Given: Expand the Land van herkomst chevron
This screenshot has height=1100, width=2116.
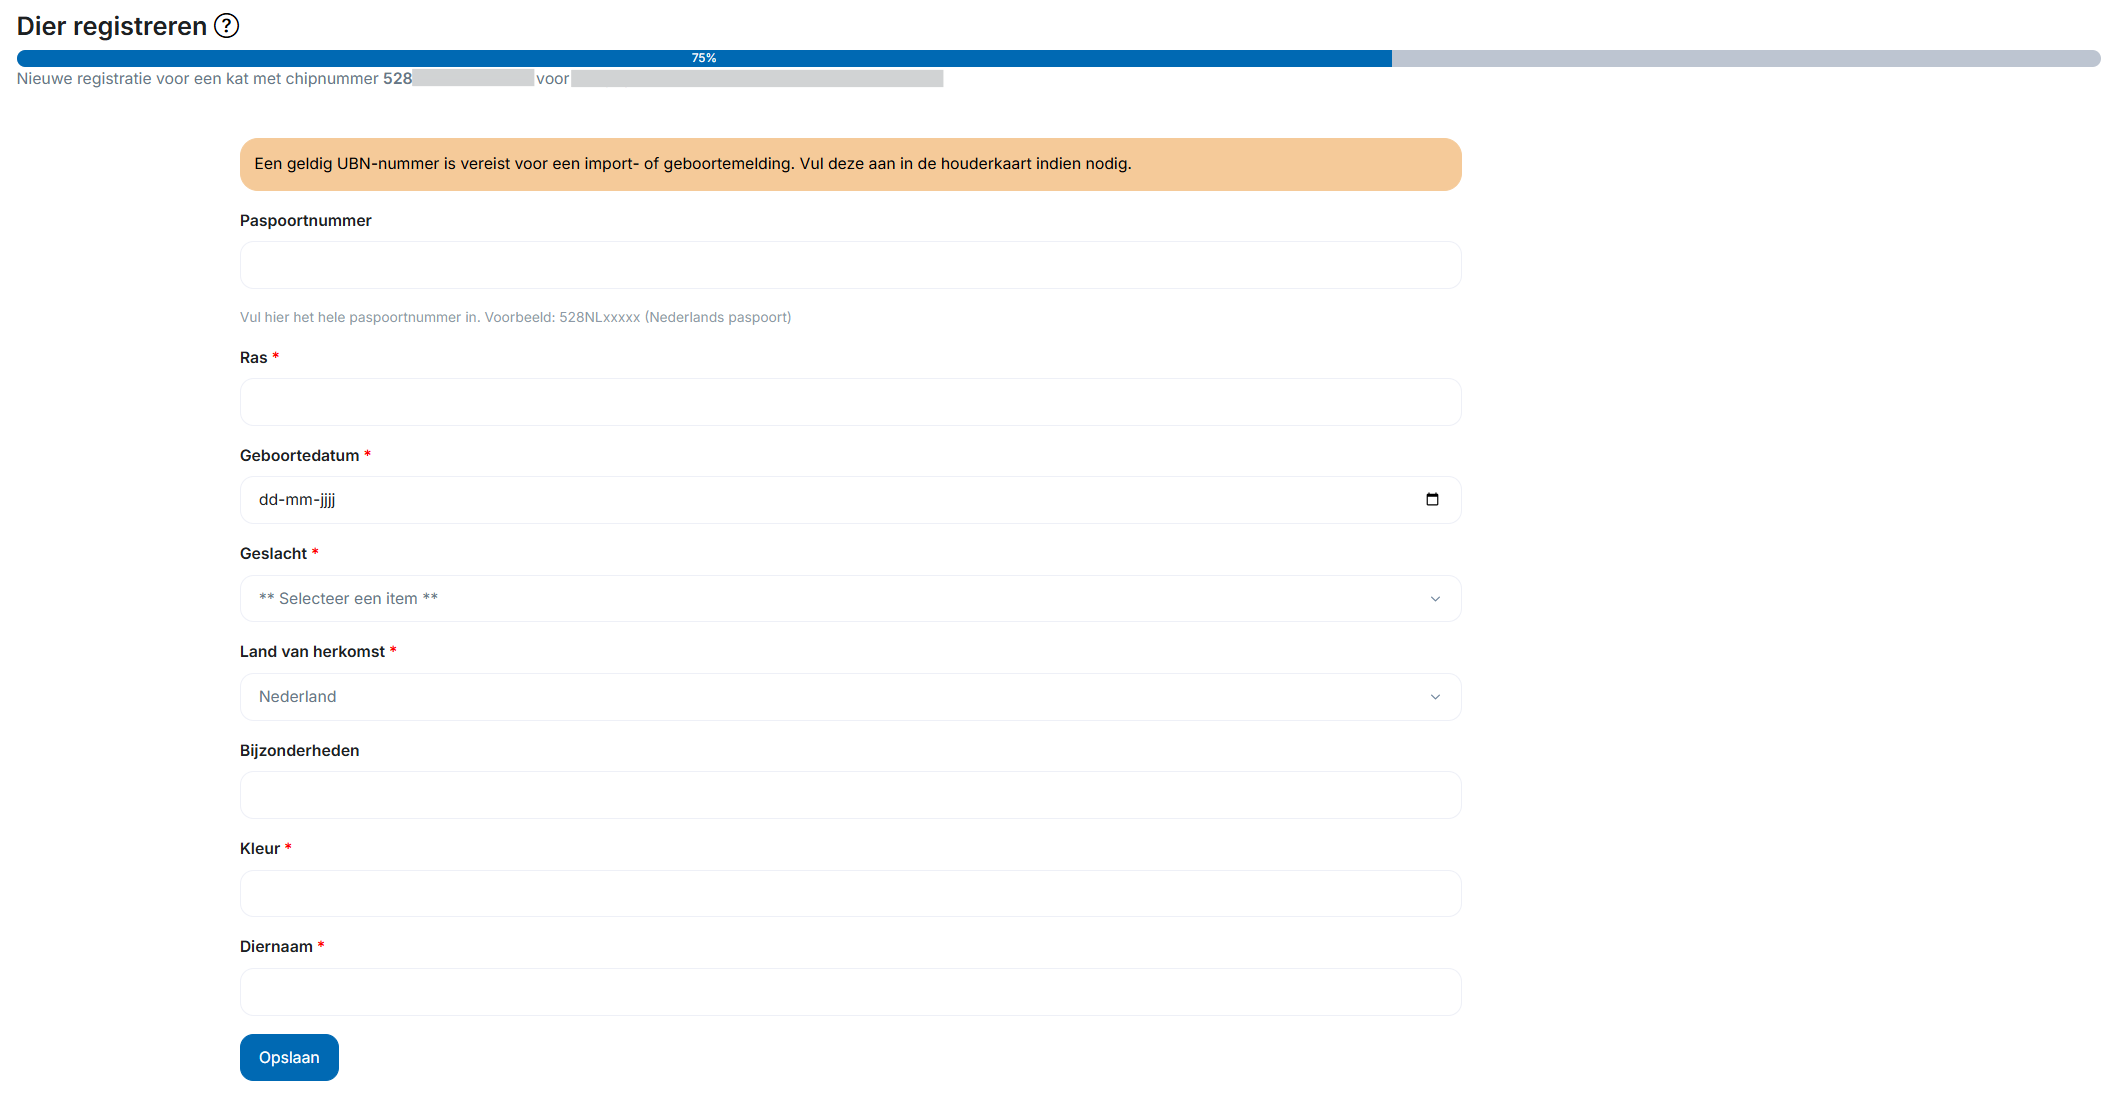Looking at the screenshot, I should point(1435,697).
